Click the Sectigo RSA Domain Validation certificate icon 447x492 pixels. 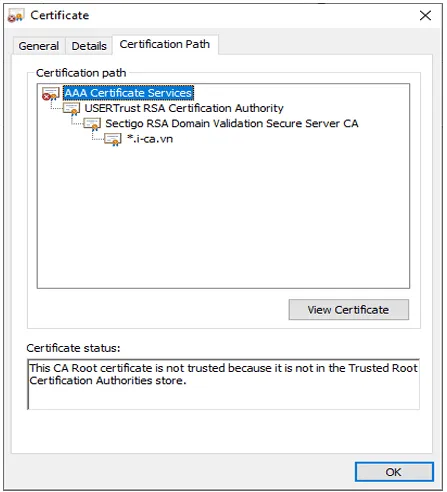[x=92, y=124]
